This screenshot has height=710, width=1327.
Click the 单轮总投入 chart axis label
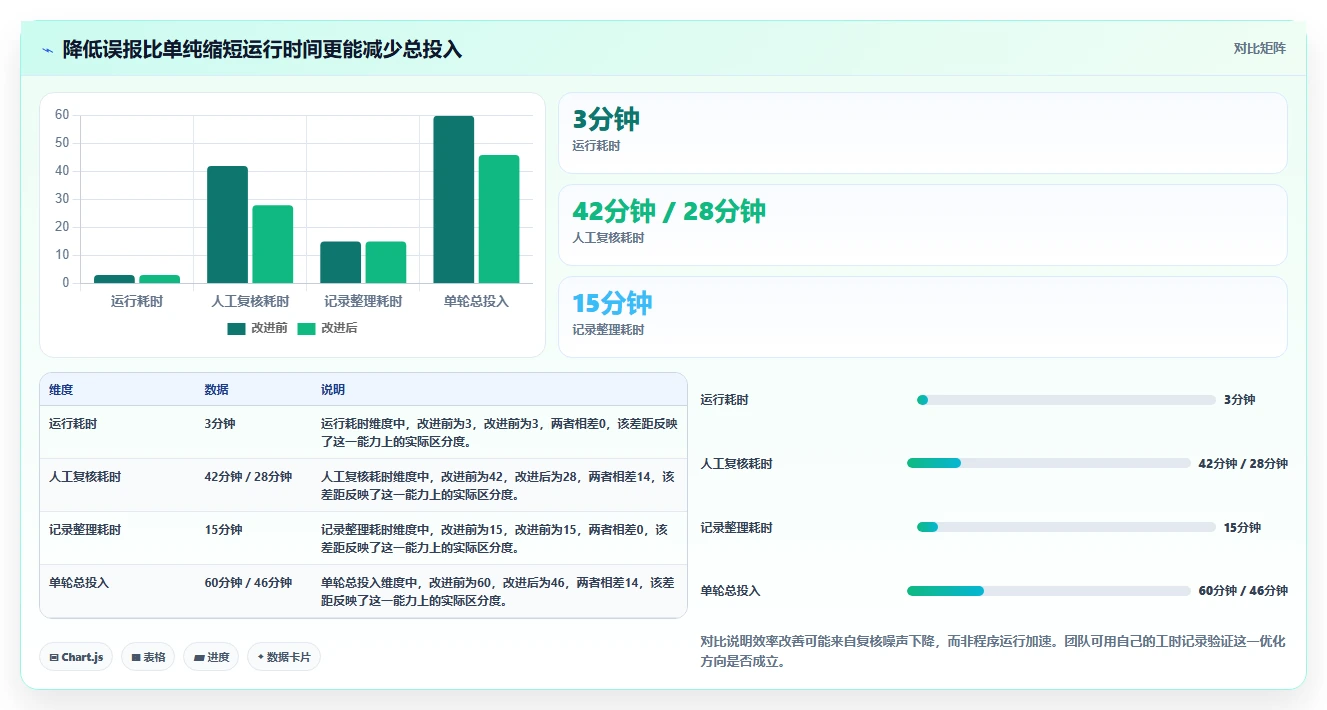coord(476,301)
